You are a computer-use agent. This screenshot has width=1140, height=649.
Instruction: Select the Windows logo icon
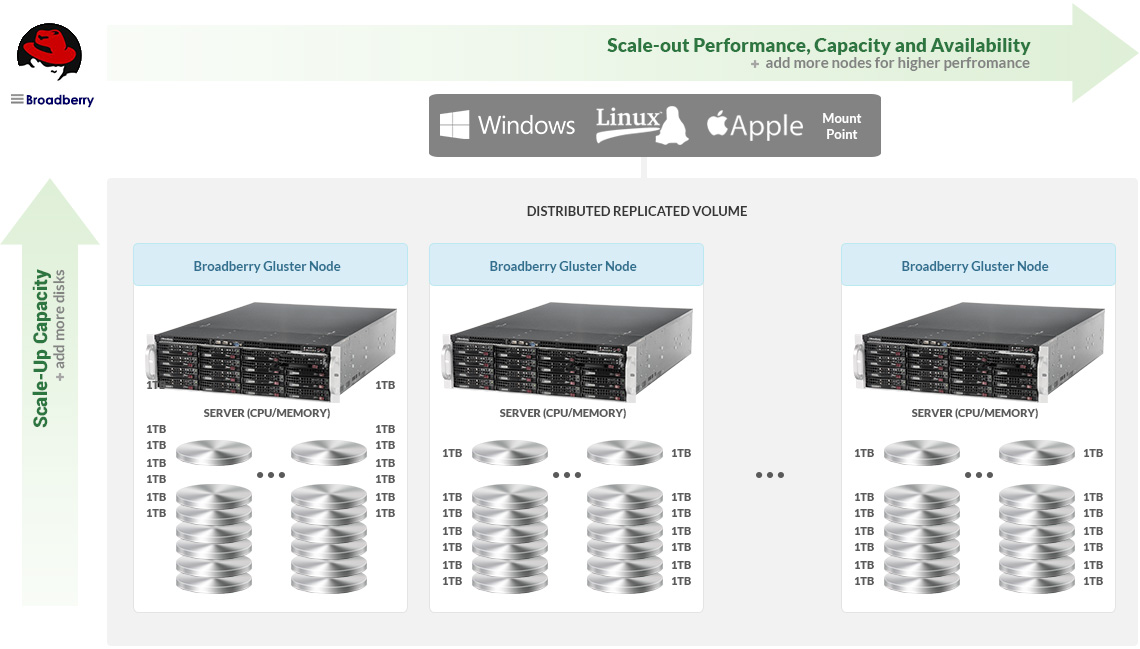(455, 125)
